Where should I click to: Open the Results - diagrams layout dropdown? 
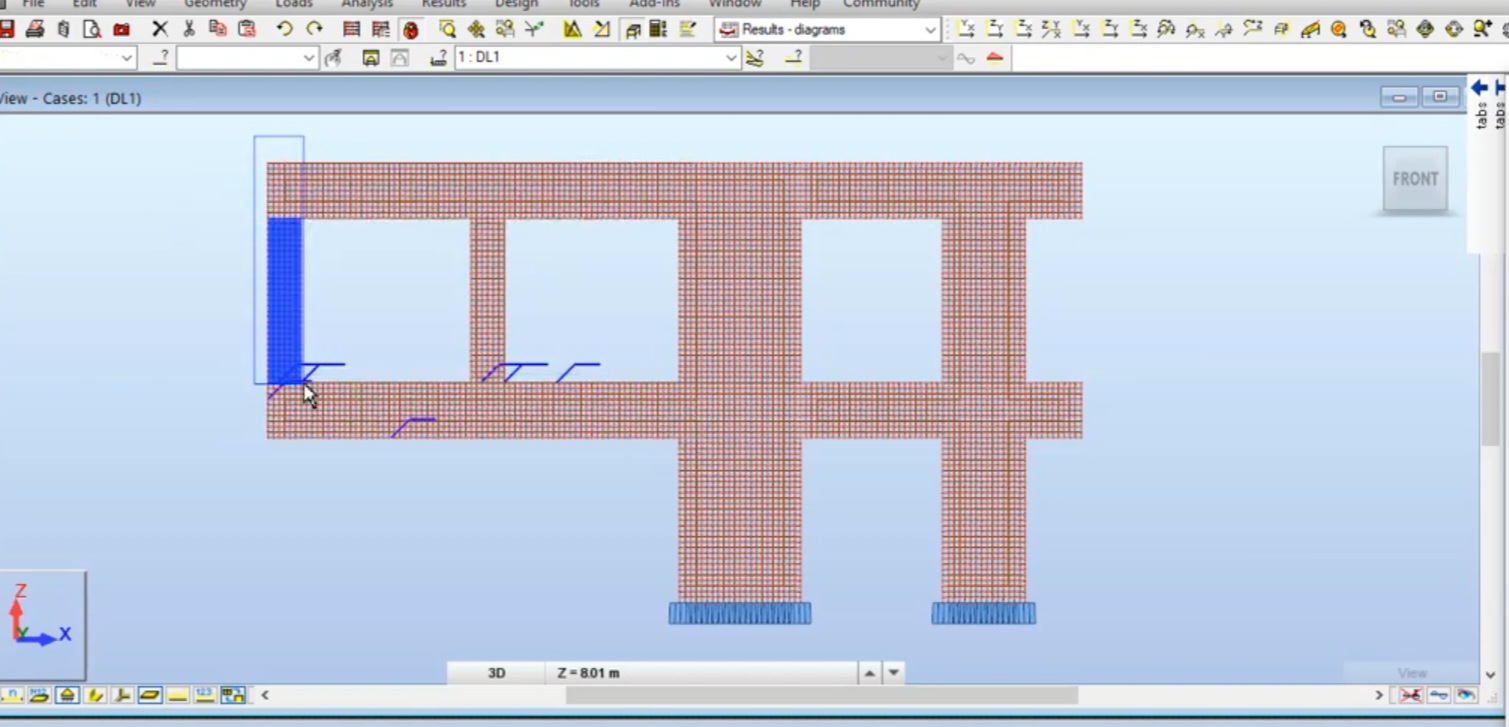point(829,30)
